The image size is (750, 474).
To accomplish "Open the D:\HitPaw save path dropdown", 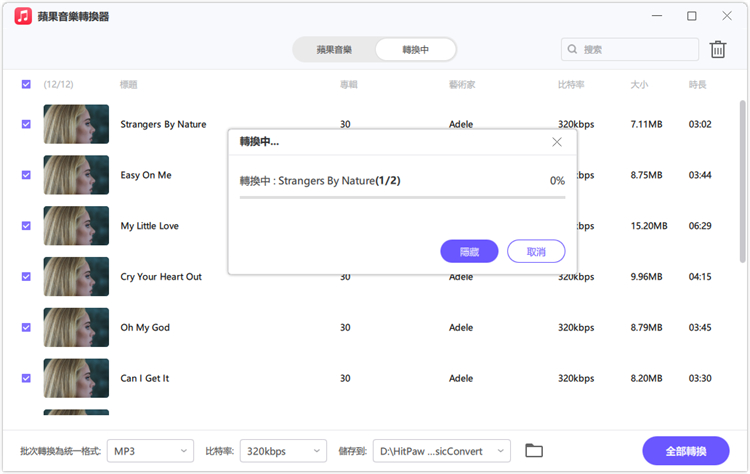I will click(441, 451).
